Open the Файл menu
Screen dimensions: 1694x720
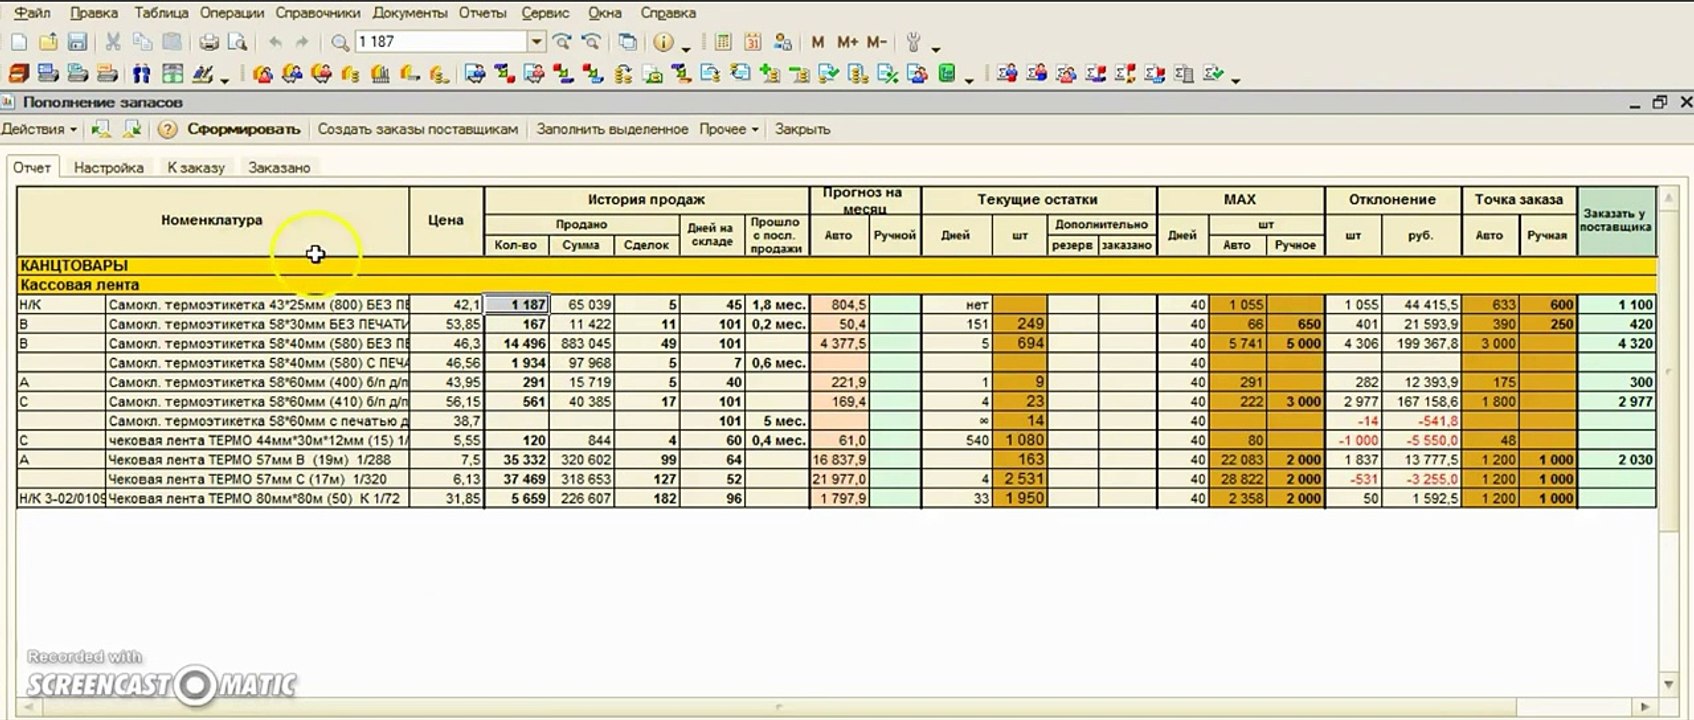(33, 13)
